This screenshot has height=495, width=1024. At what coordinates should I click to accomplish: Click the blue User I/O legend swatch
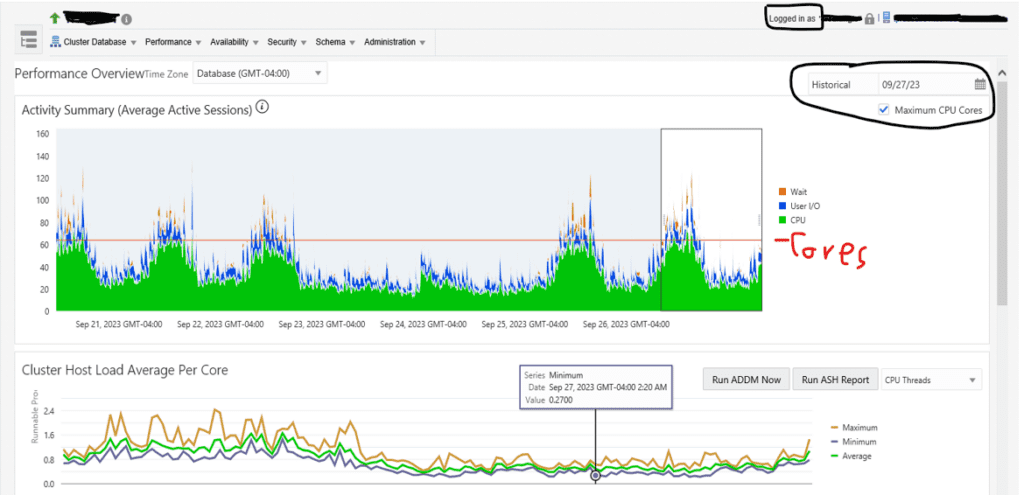781,206
